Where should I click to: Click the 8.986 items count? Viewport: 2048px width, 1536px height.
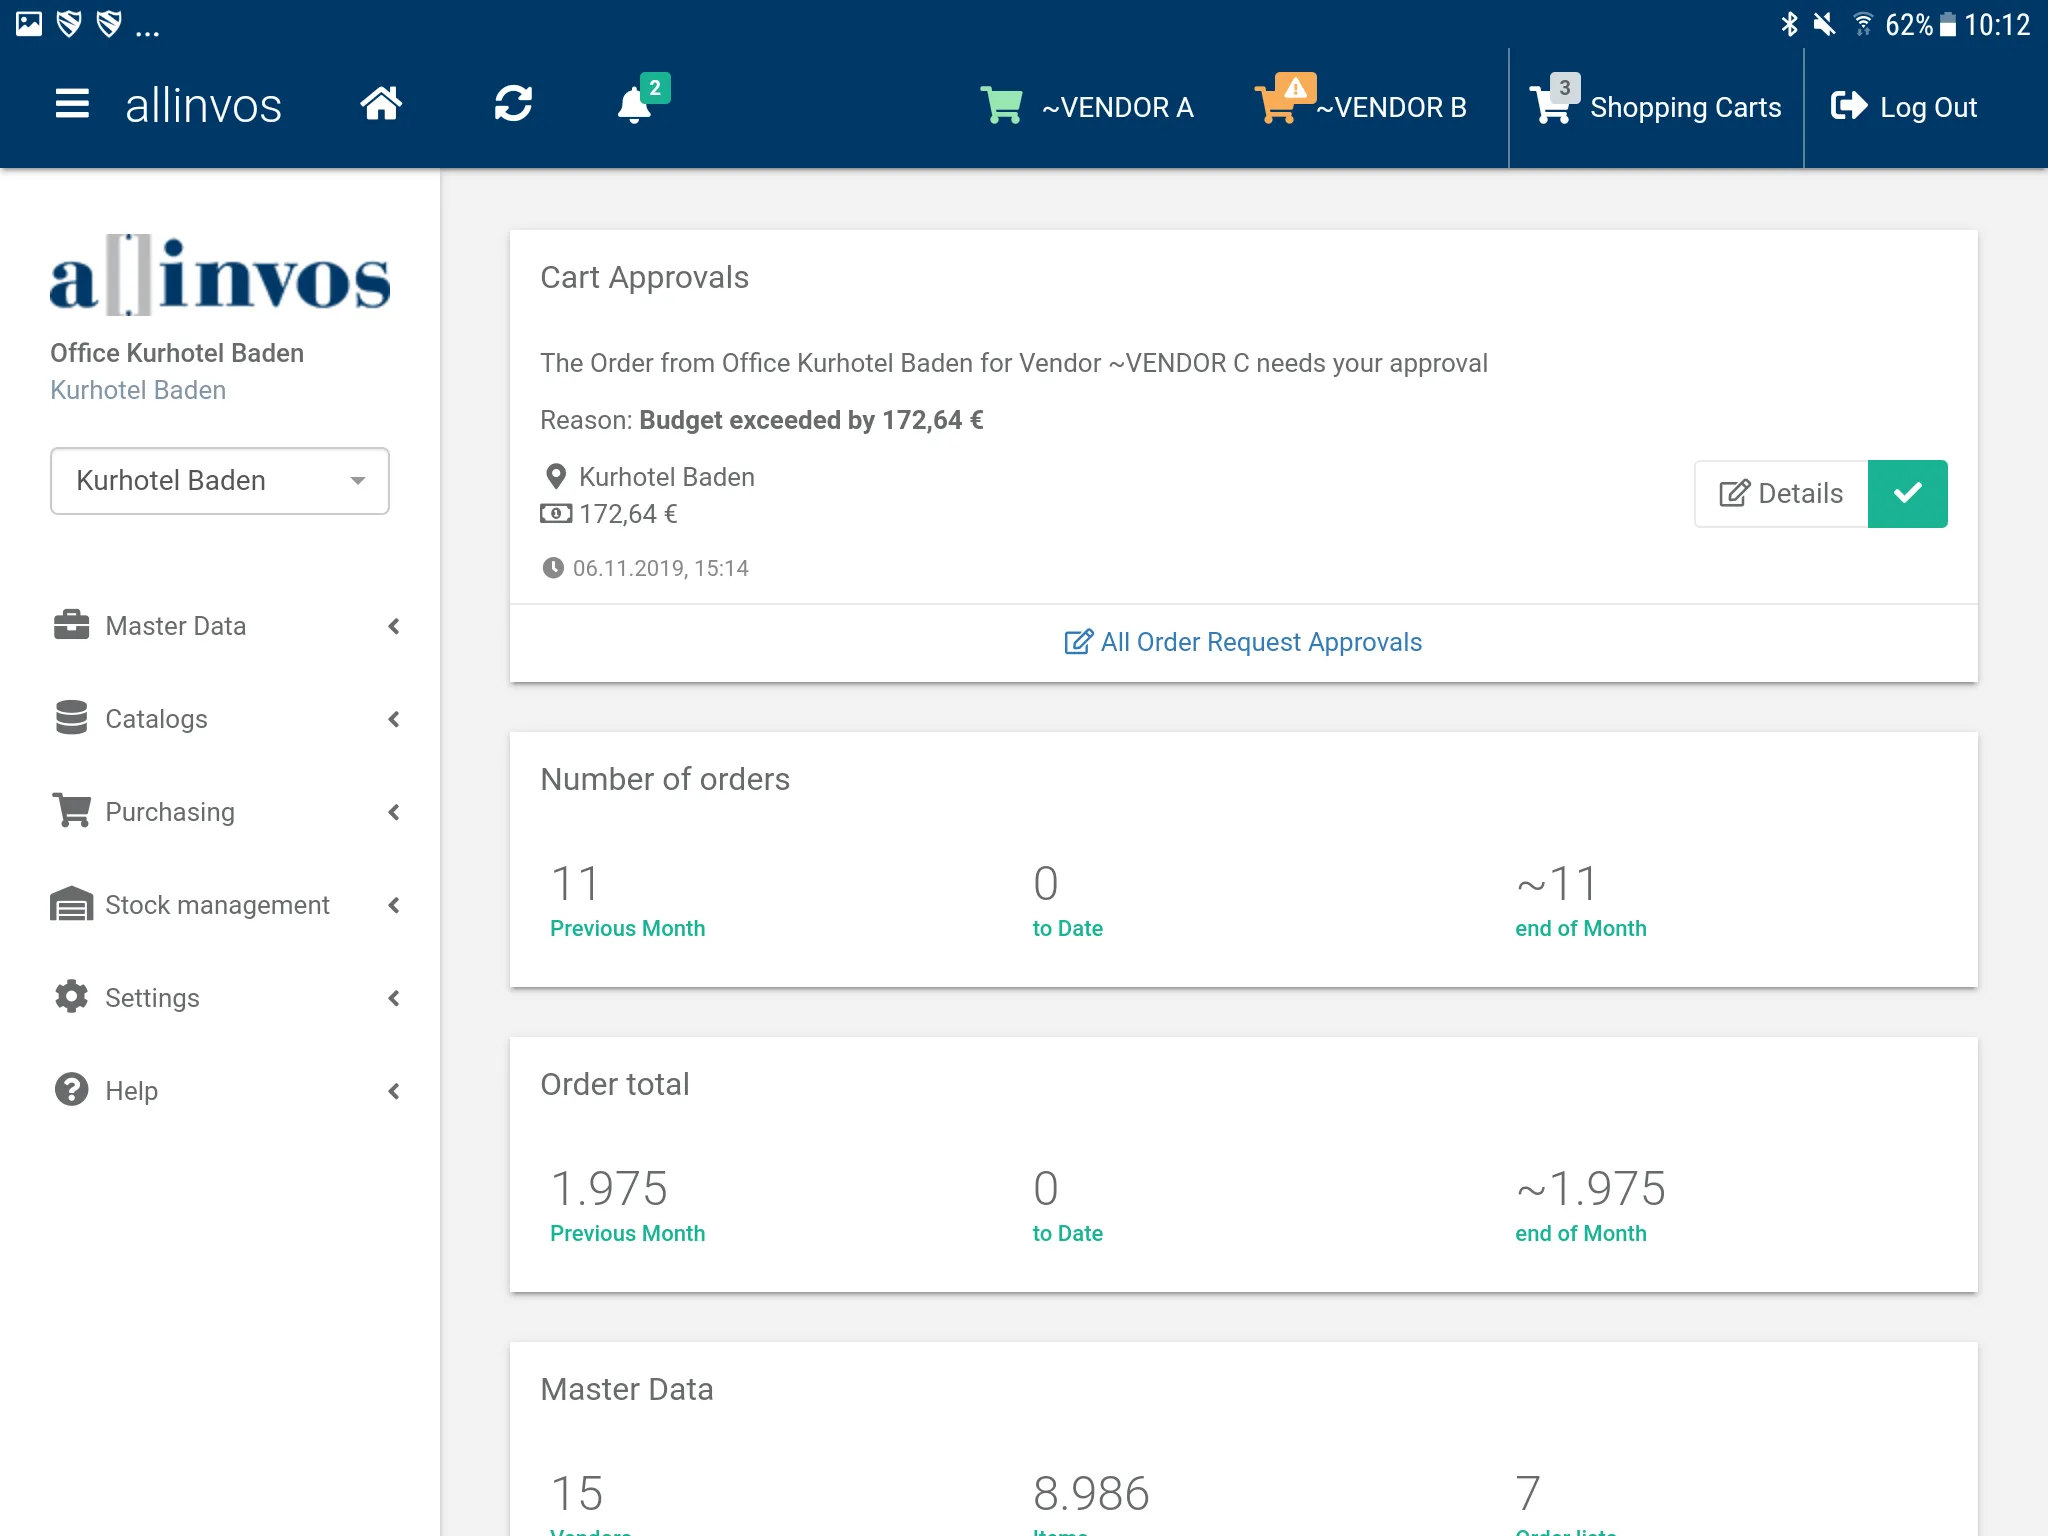point(1091,1493)
